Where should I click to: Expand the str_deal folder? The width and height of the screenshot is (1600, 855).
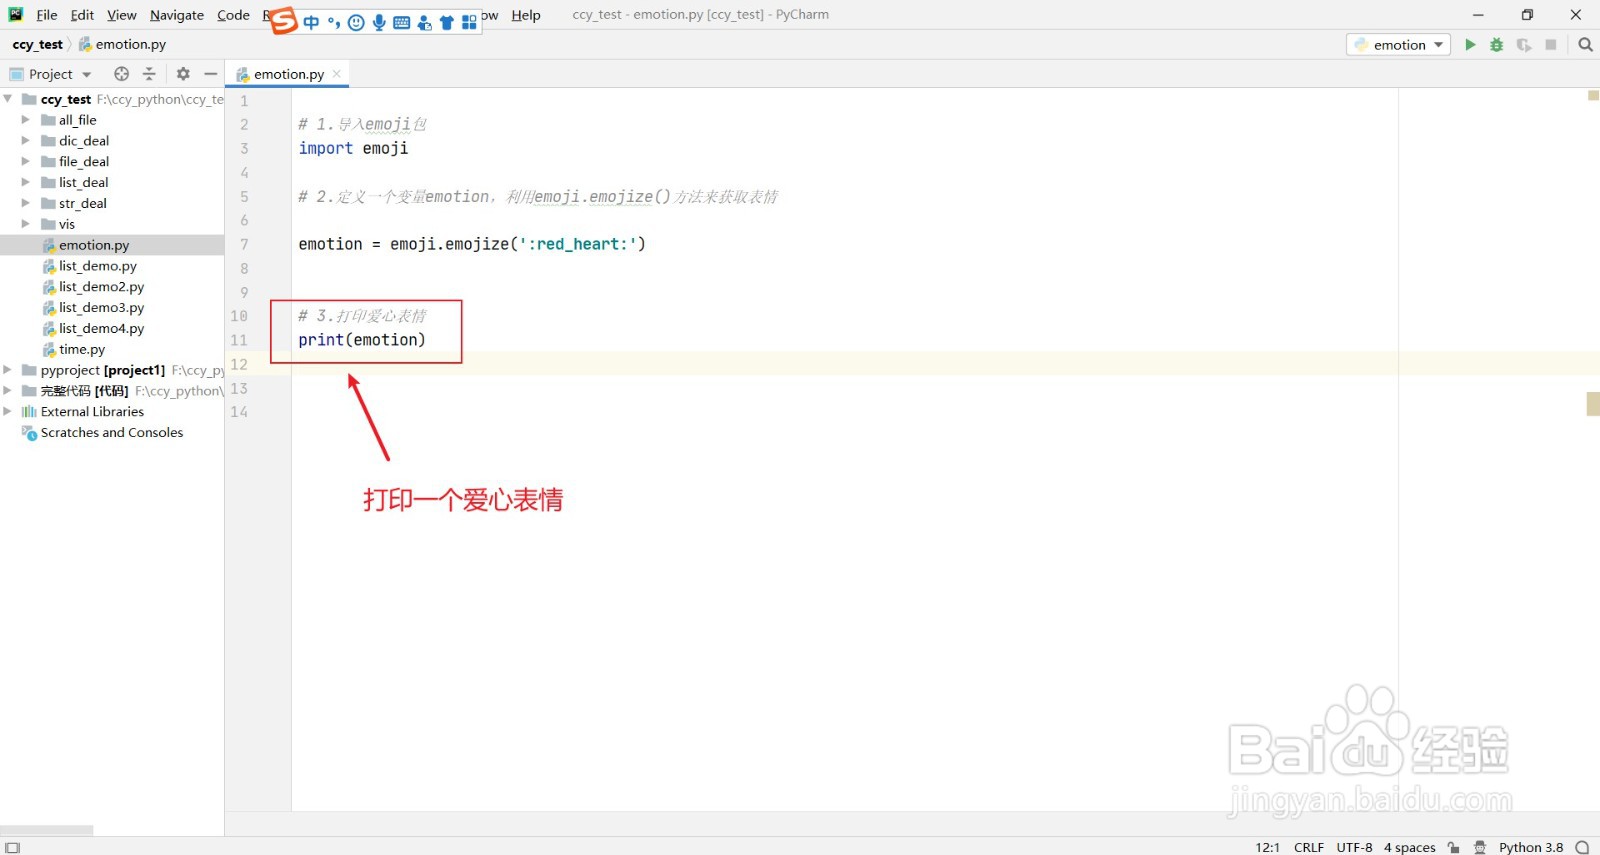[26, 203]
